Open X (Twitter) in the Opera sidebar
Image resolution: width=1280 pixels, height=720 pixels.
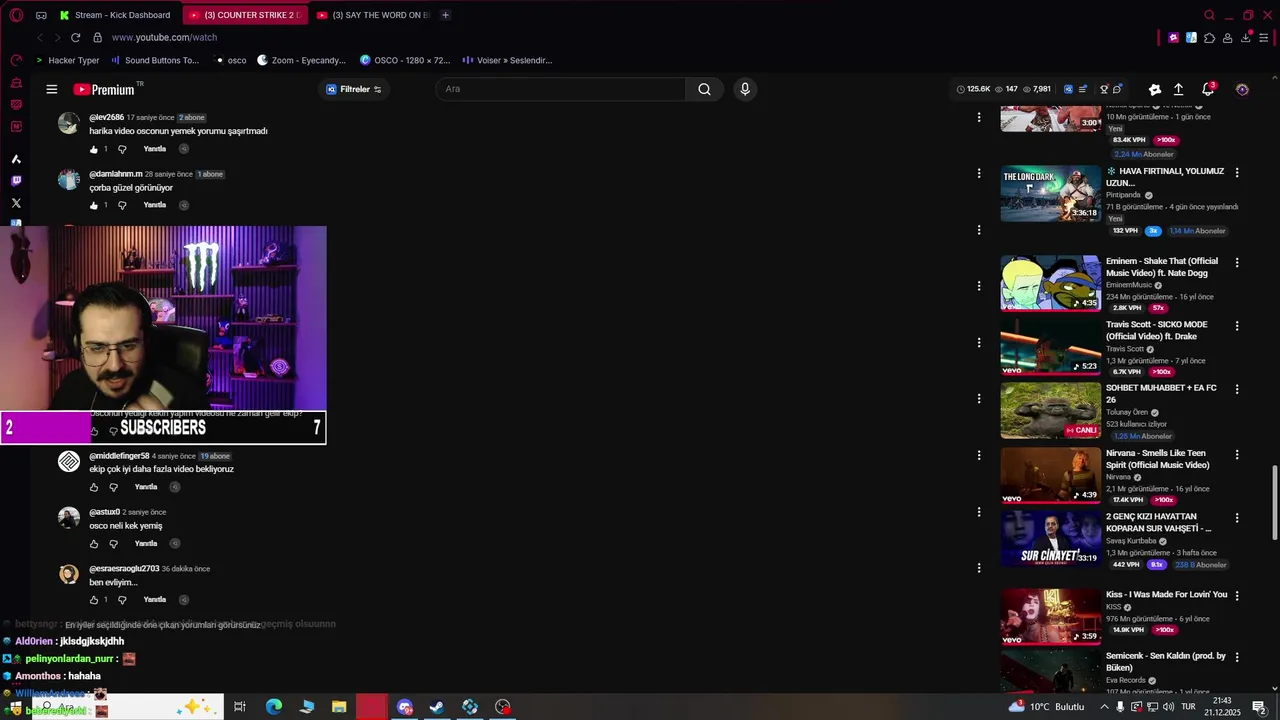[16, 203]
